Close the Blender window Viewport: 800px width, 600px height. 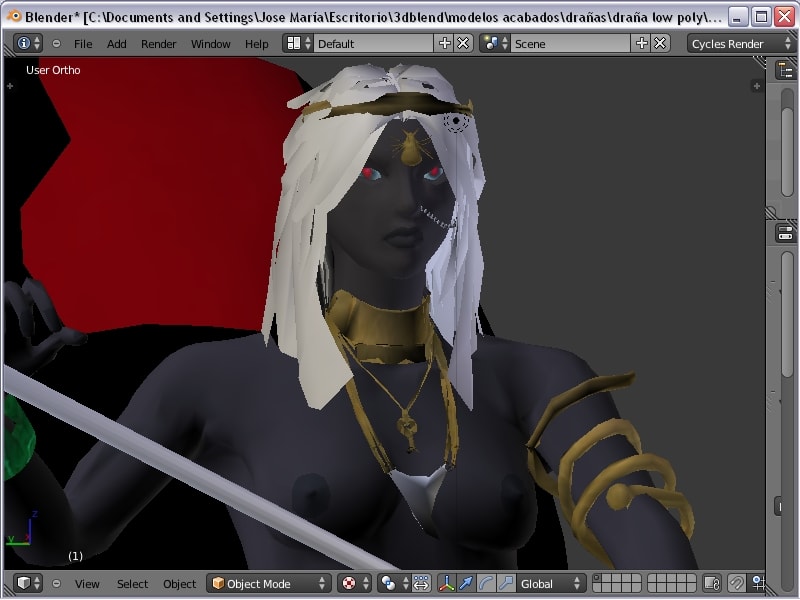click(x=784, y=17)
